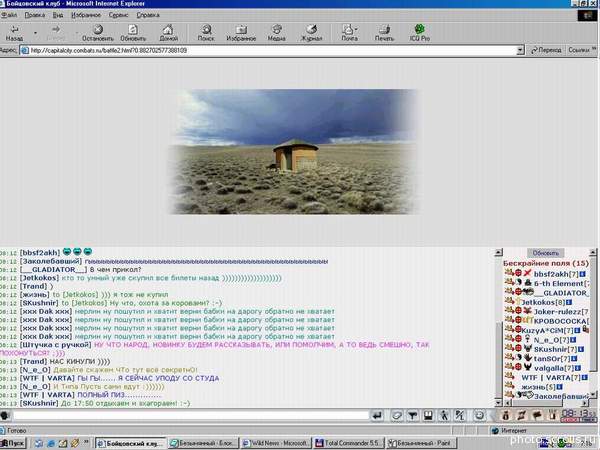Image resolution: width=600 pixels, height=450 pixels.
Task: Open the Сервис menu
Action: pos(118,15)
